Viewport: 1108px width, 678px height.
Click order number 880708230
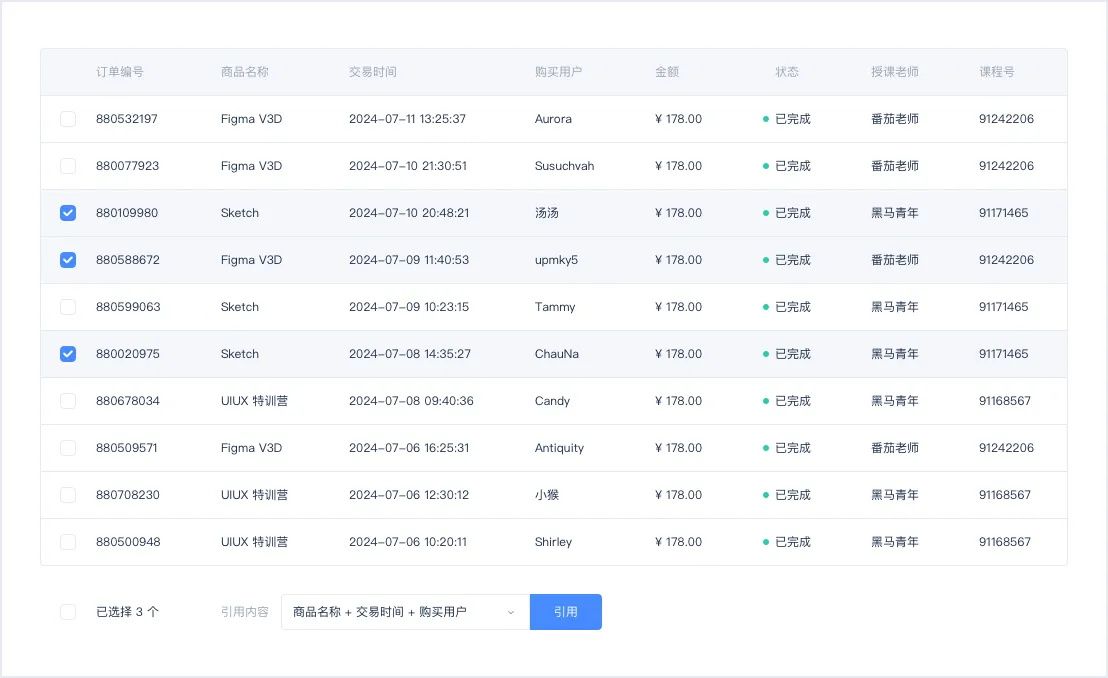pyautogui.click(x=128, y=495)
